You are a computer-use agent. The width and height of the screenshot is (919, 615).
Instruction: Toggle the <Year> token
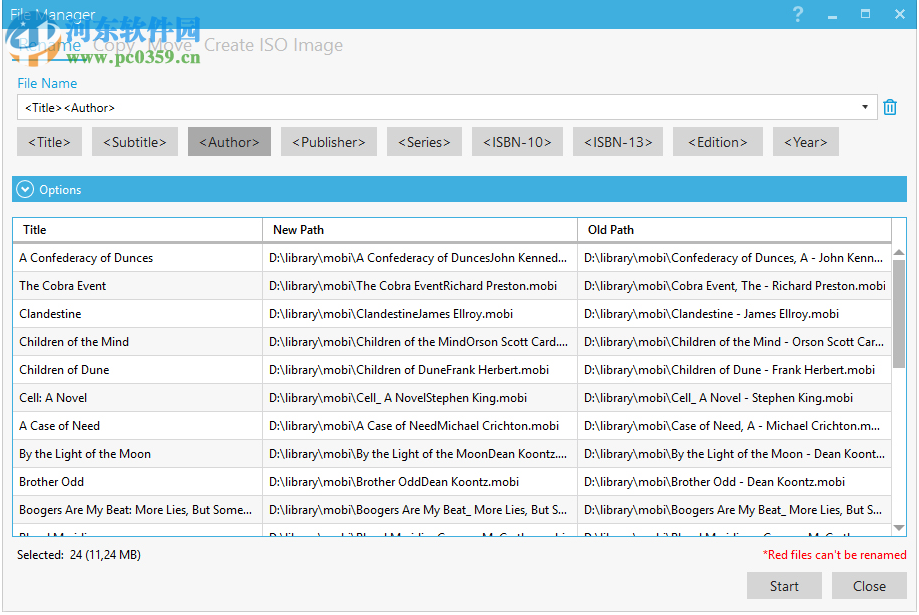tap(805, 141)
